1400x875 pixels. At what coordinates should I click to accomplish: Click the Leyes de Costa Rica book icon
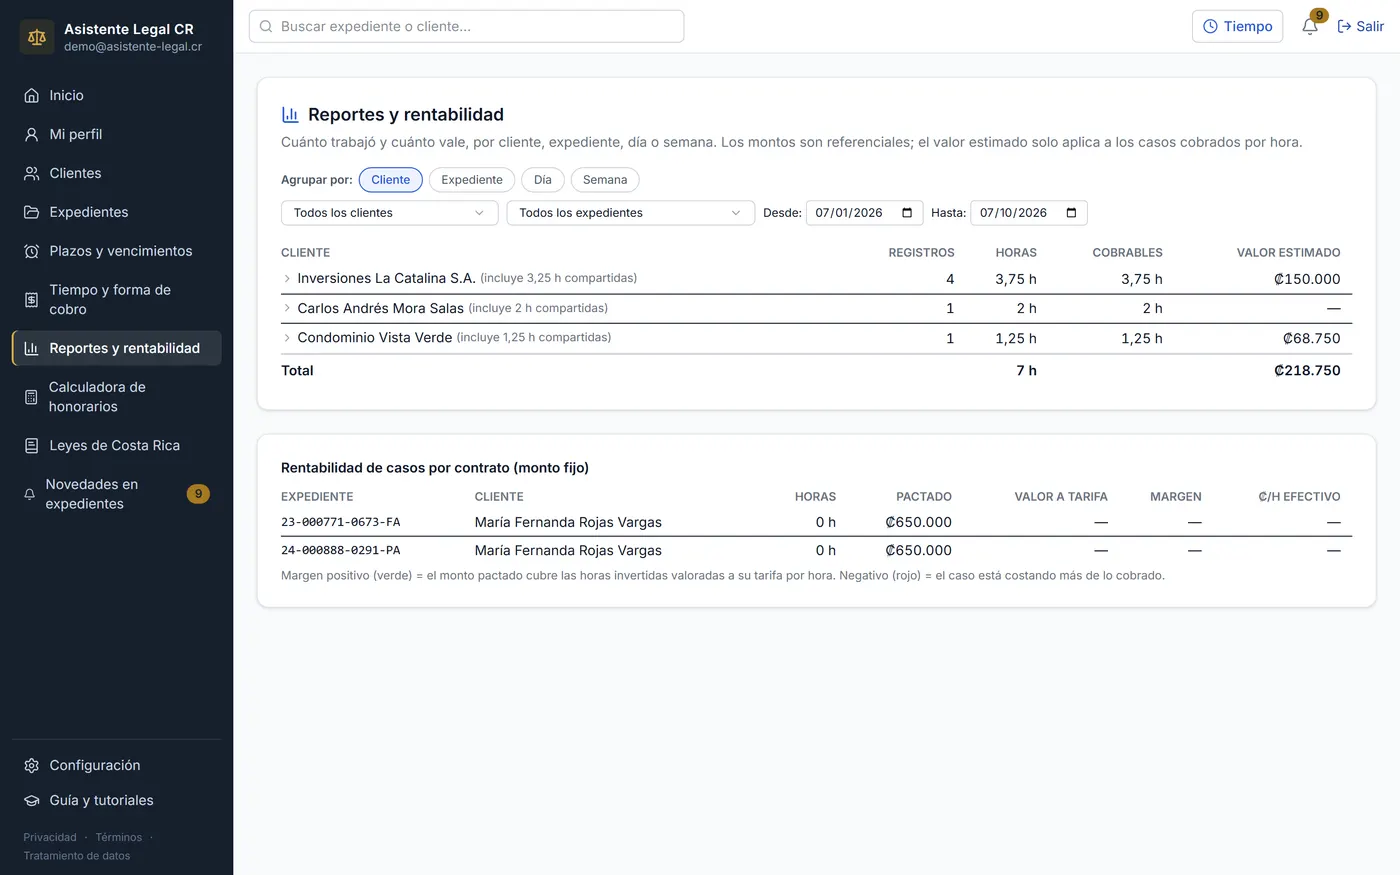[31, 446]
